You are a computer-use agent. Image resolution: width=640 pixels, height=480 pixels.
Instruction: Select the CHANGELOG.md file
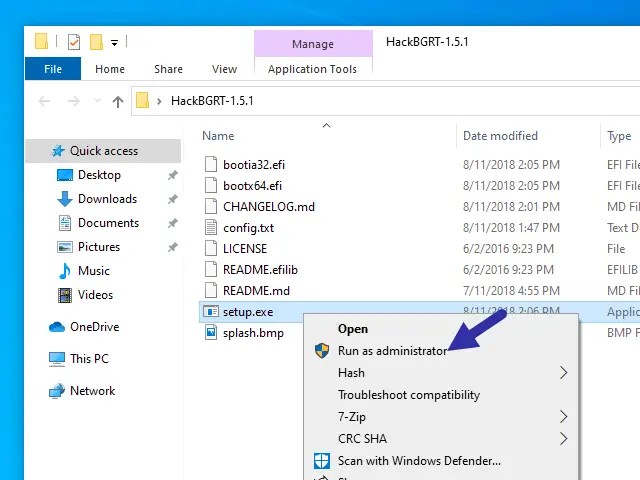(x=269, y=207)
